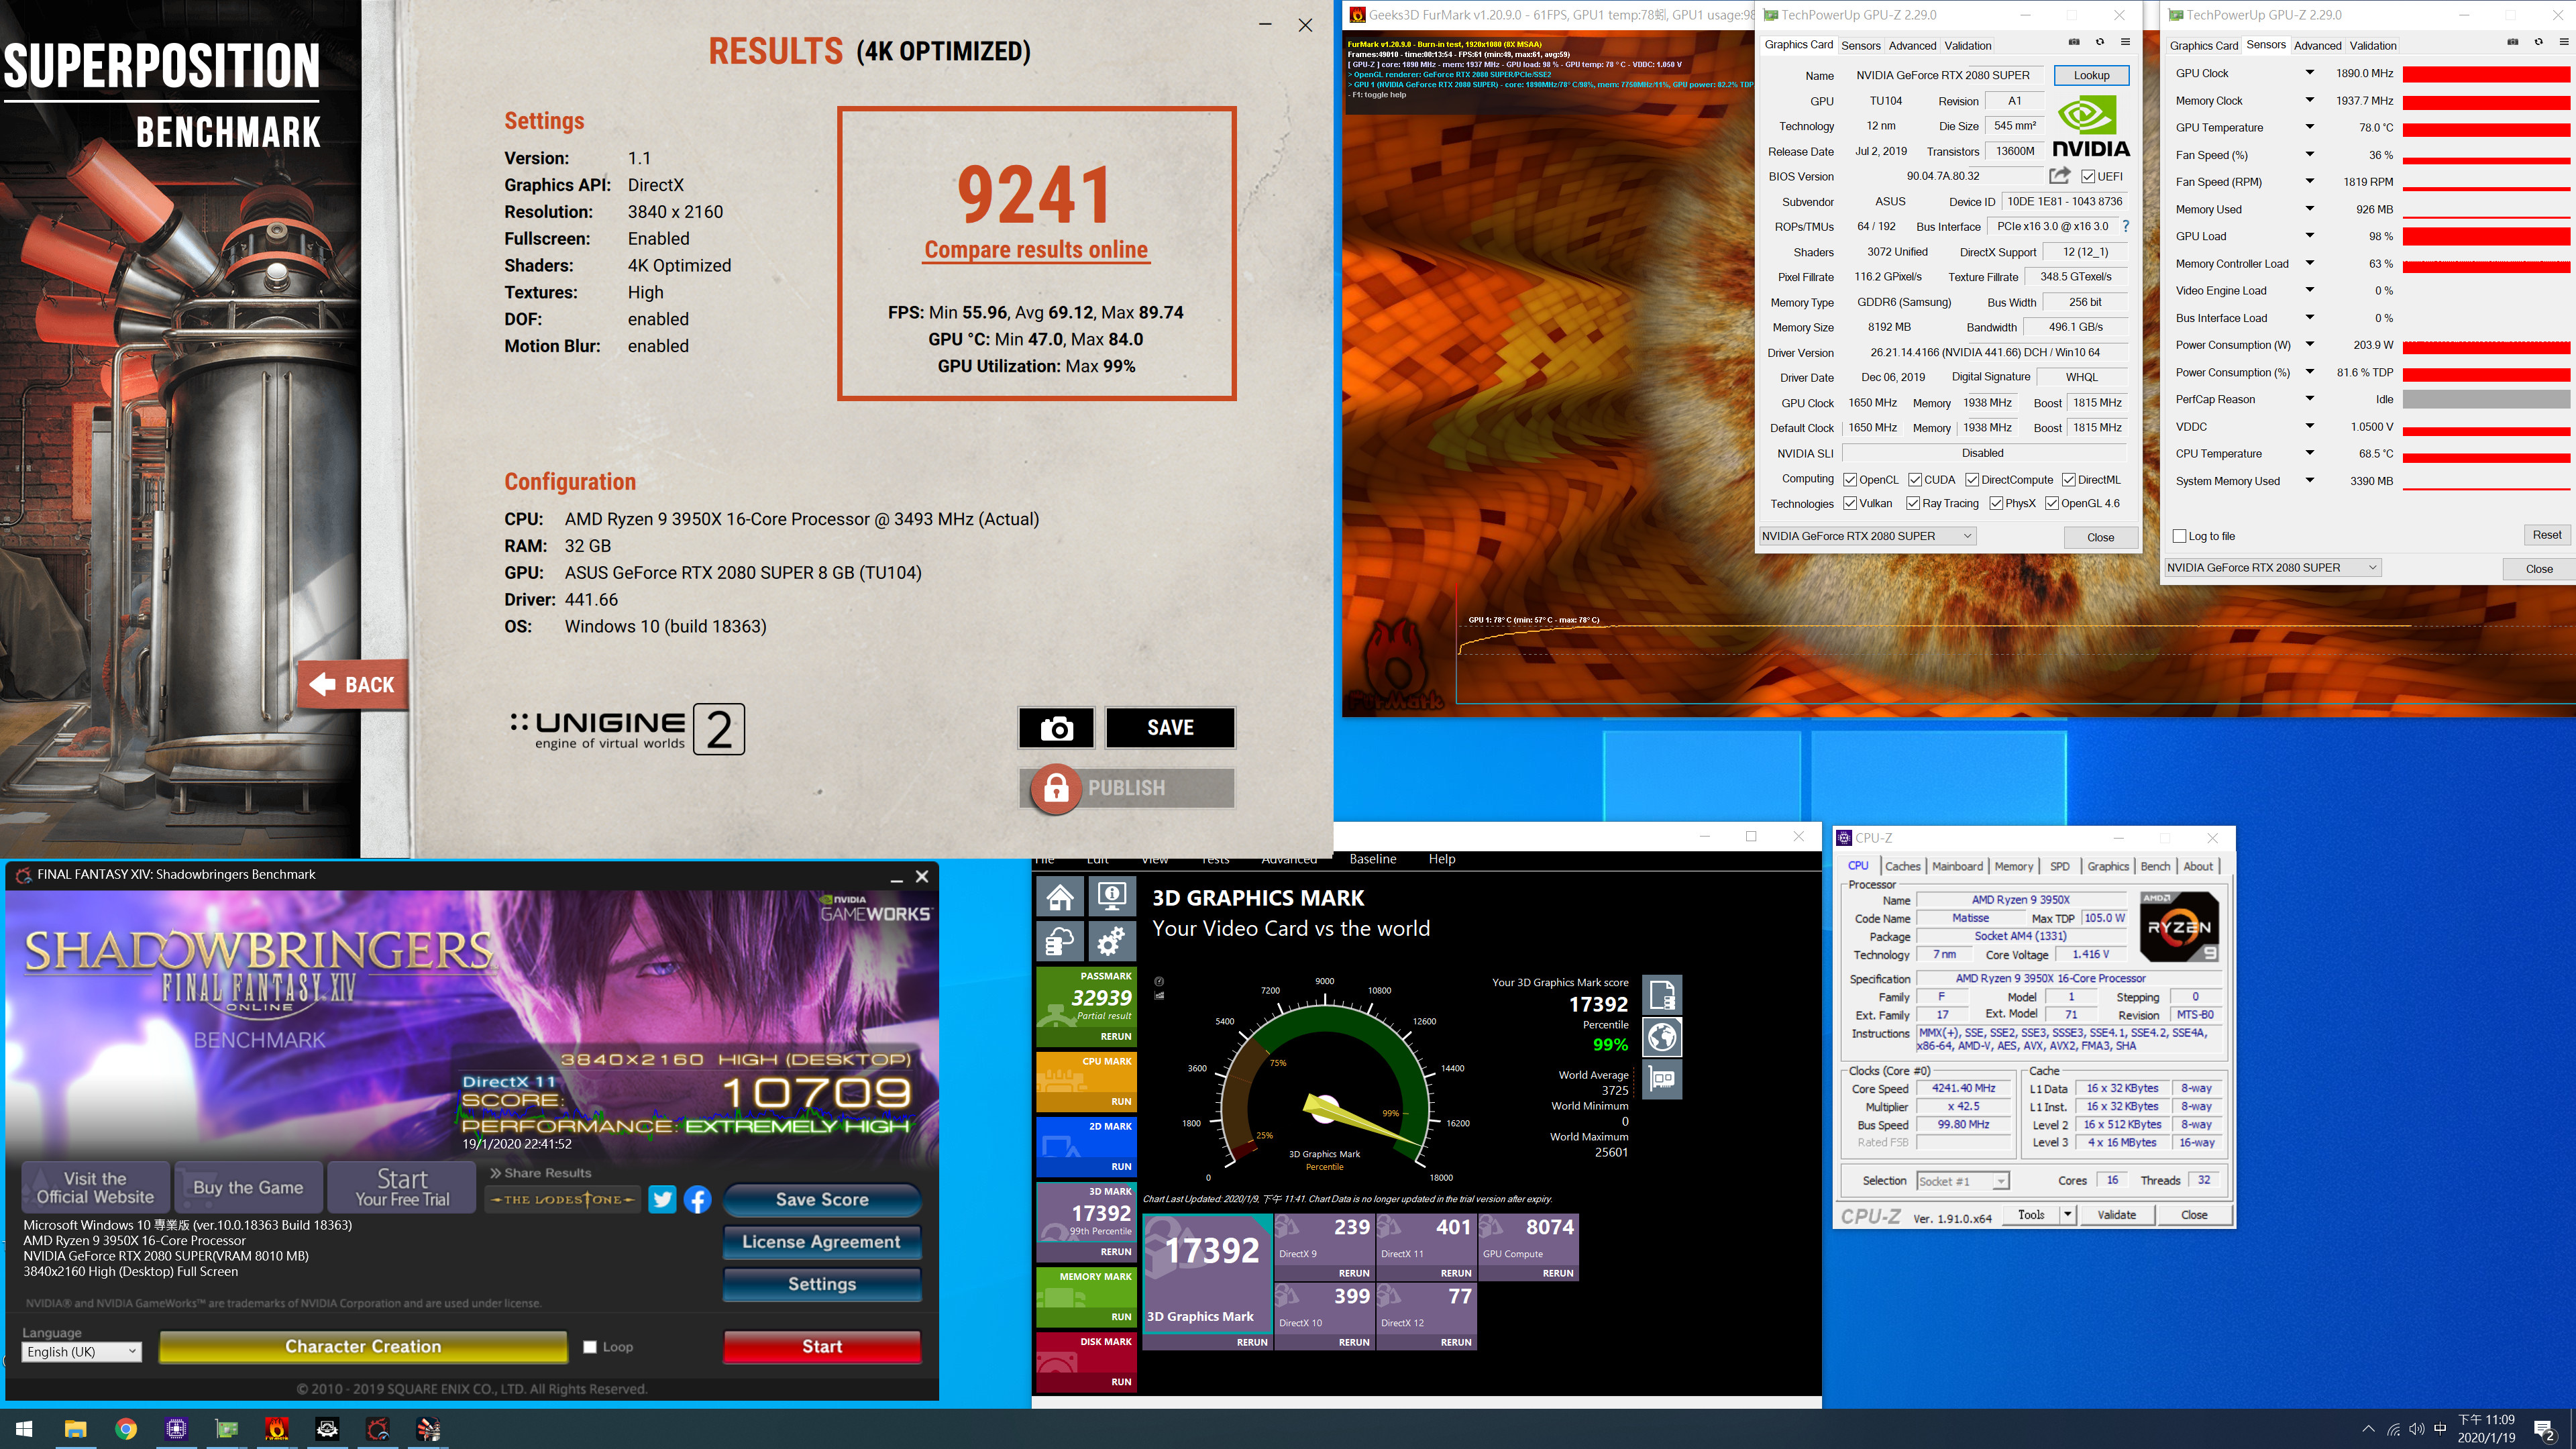Open PassMark system information monitor icon
The width and height of the screenshot is (2576, 1449).
click(1111, 896)
